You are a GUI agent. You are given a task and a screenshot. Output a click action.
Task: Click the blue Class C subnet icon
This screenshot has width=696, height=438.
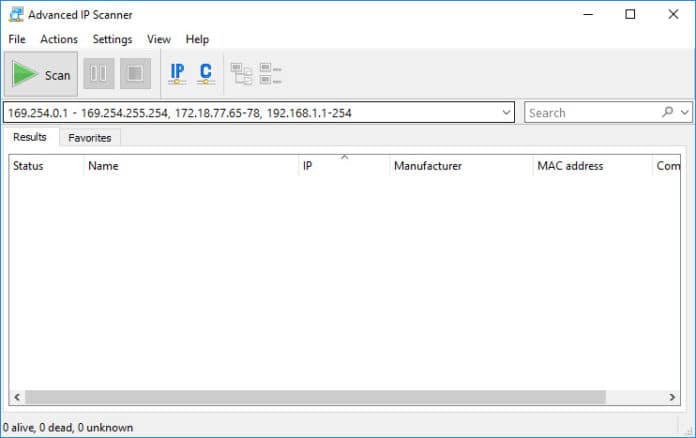point(206,74)
